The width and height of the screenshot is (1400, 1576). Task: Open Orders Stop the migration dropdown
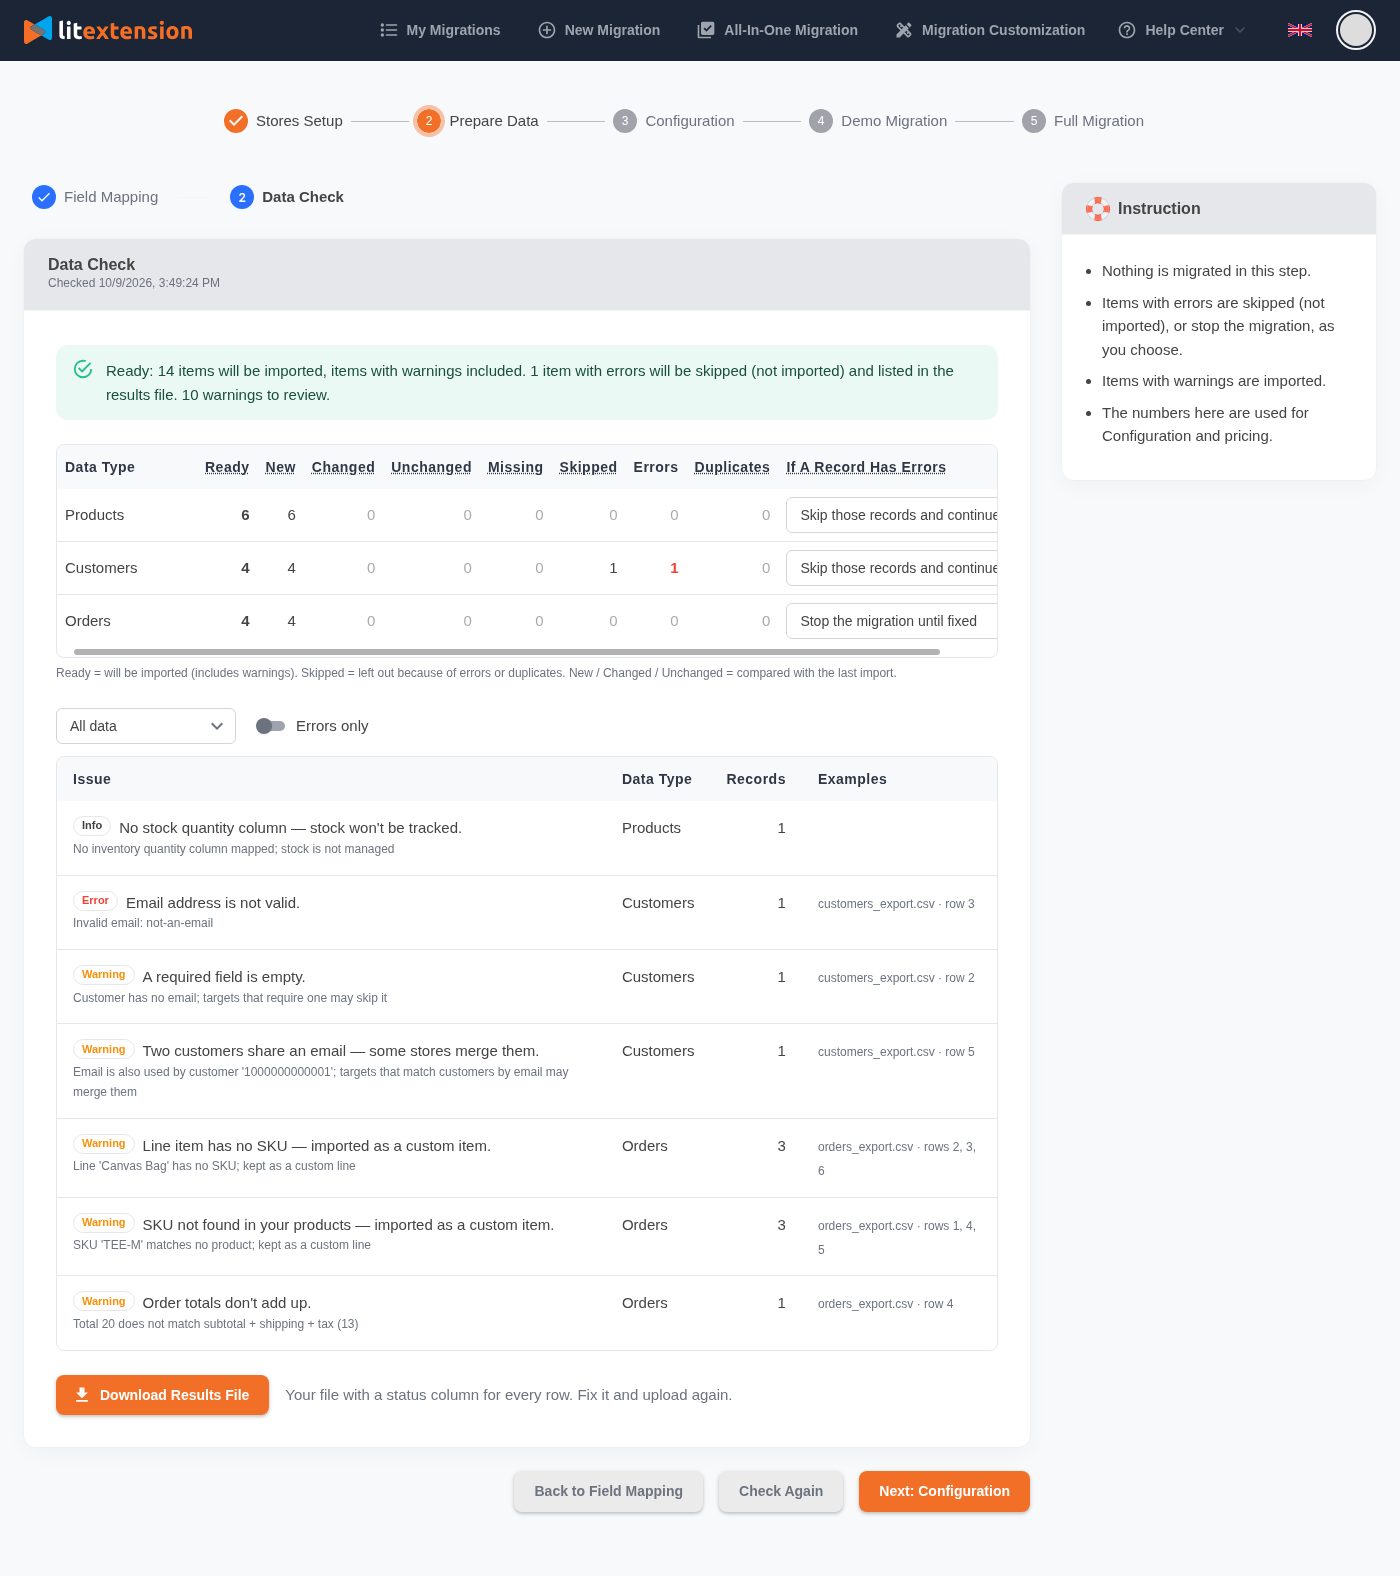892,621
